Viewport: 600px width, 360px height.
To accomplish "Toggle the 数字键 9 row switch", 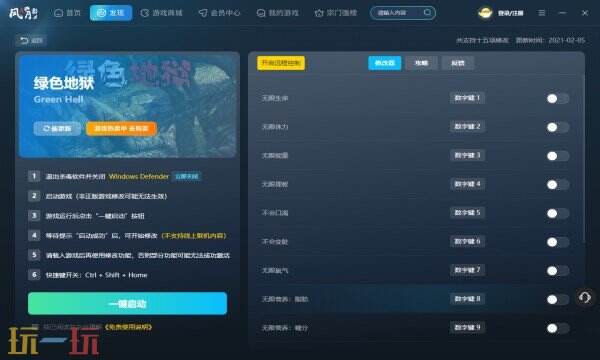I will coord(558,328).
